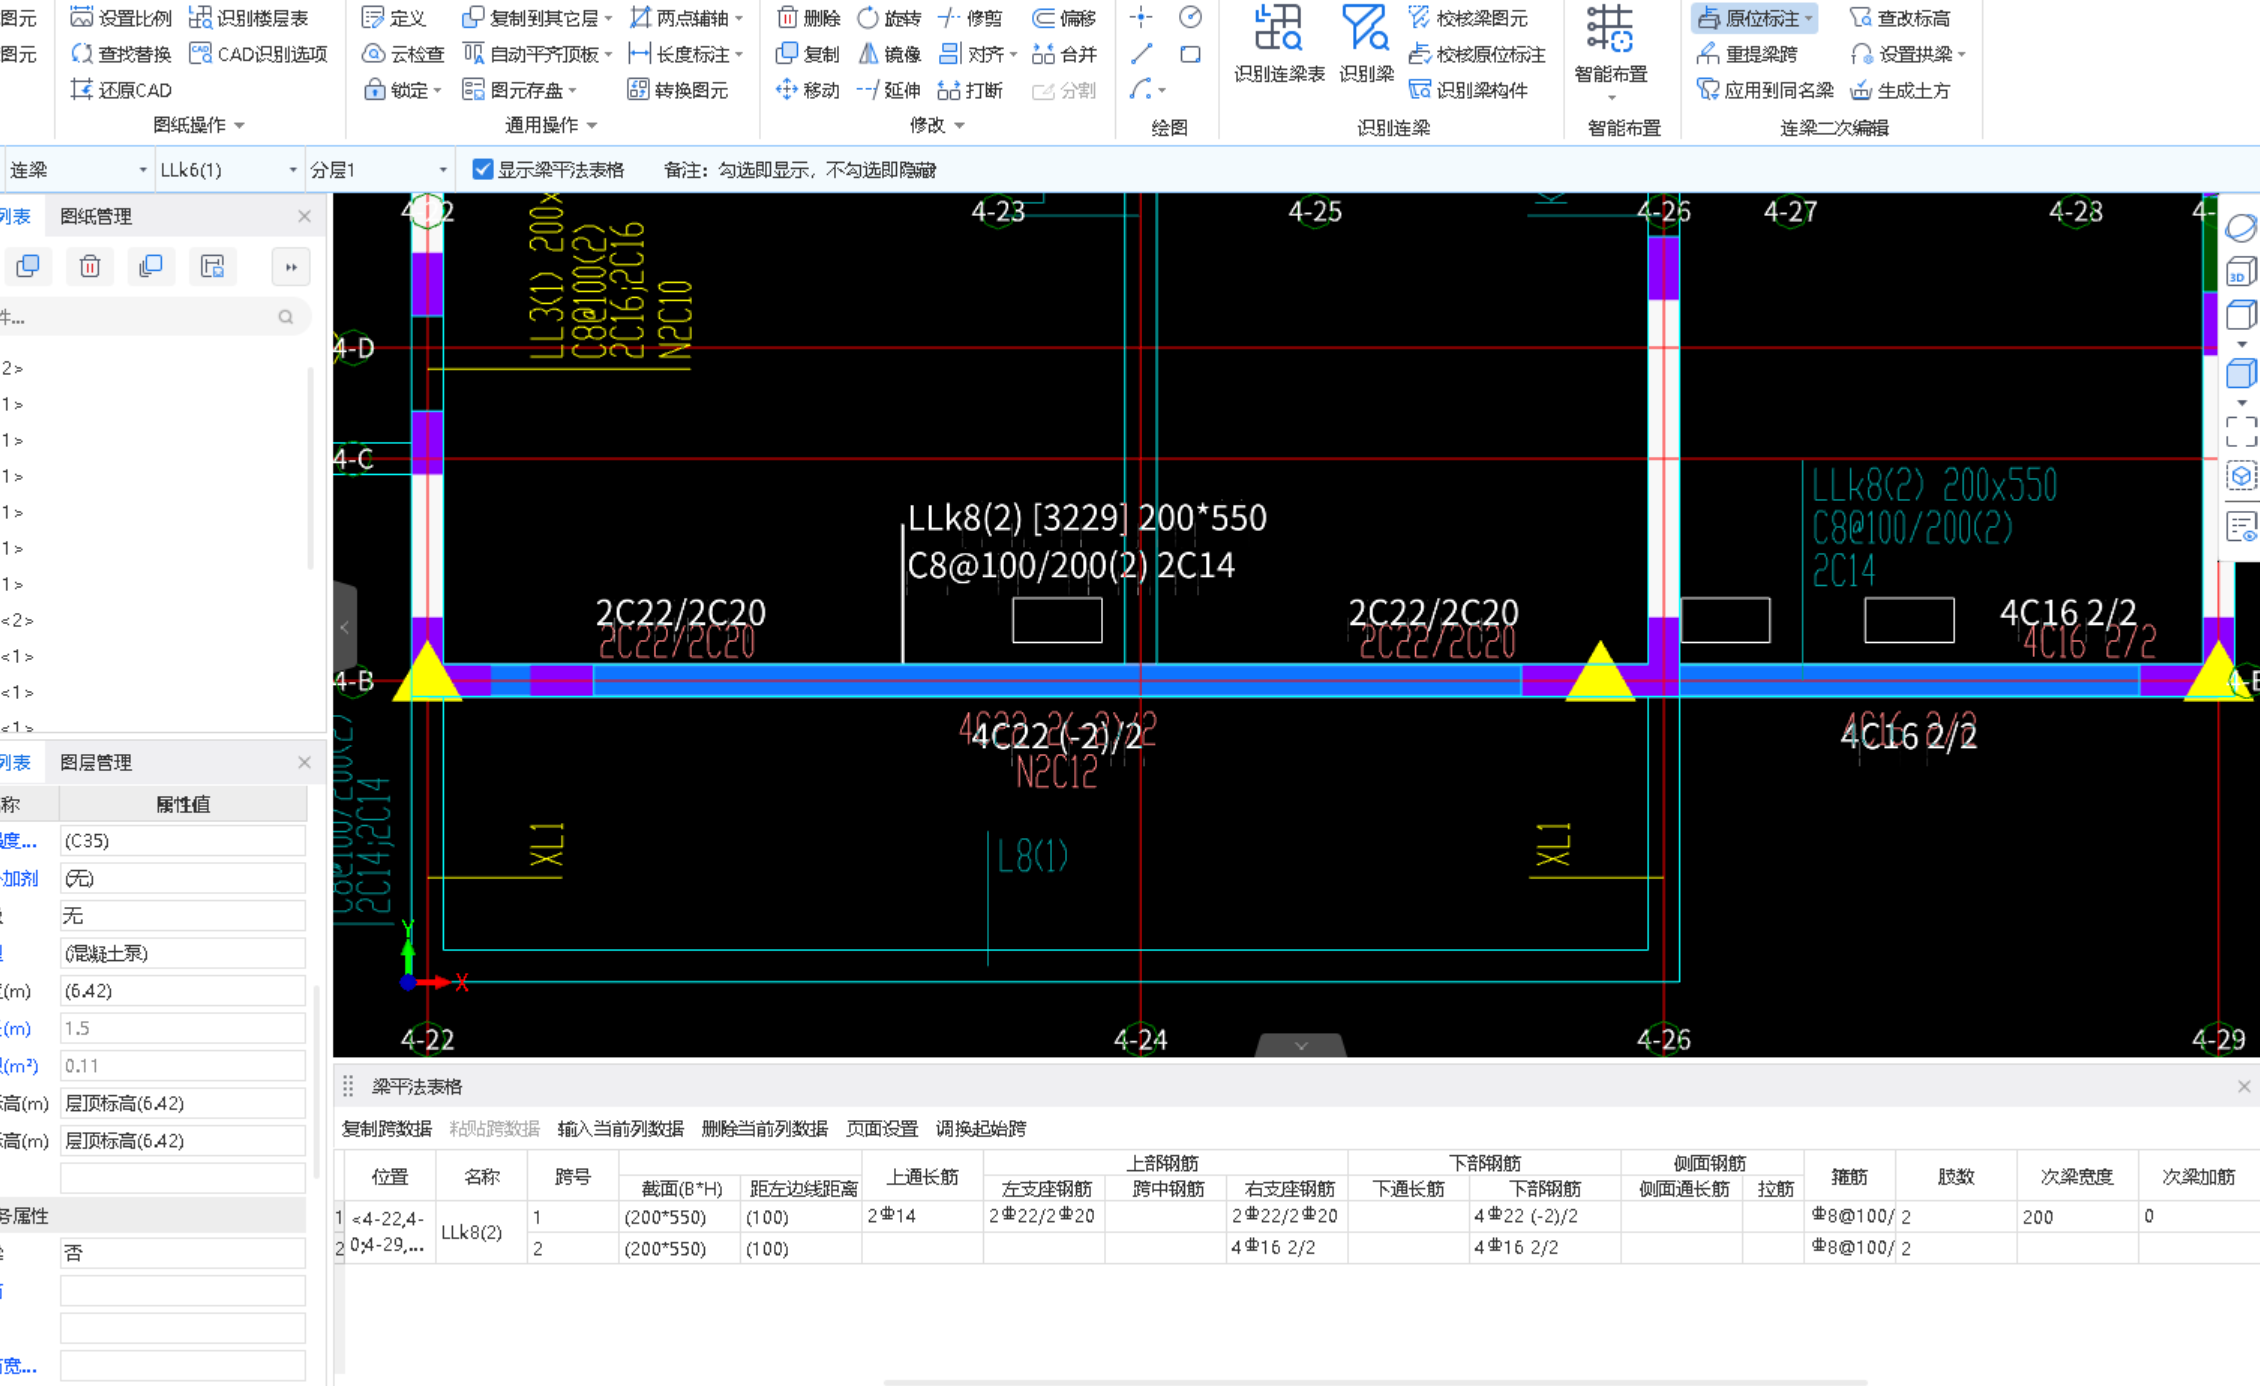Select the 查找替换 tool
Viewport: 2260px width, 1386px height.
121,53
